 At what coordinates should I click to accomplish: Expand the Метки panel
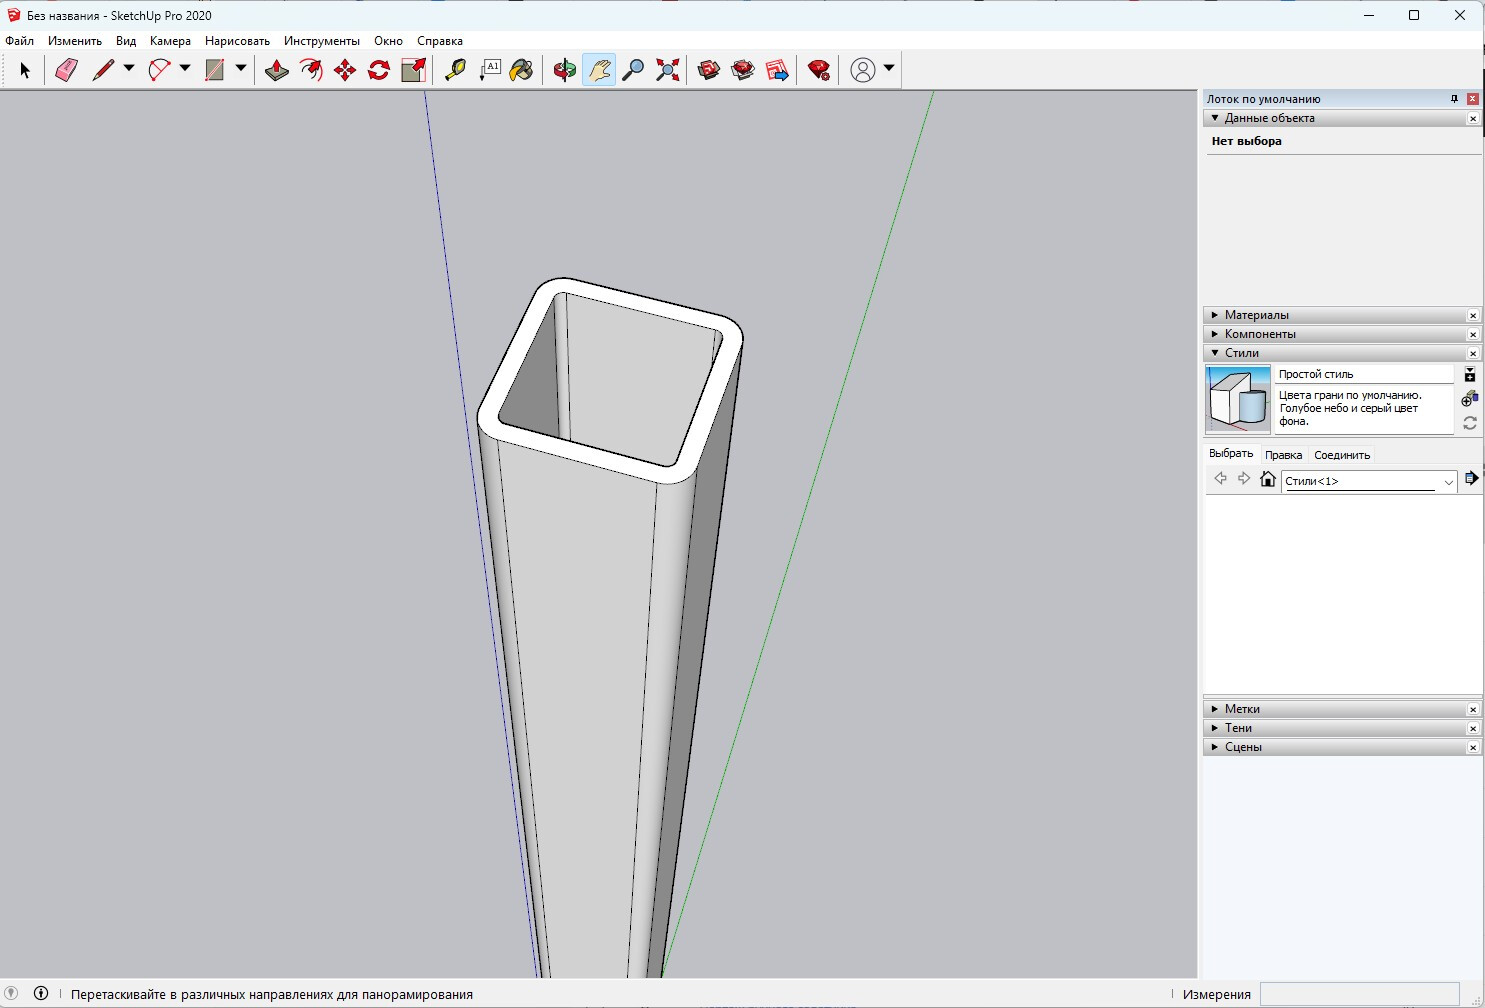pos(1215,709)
